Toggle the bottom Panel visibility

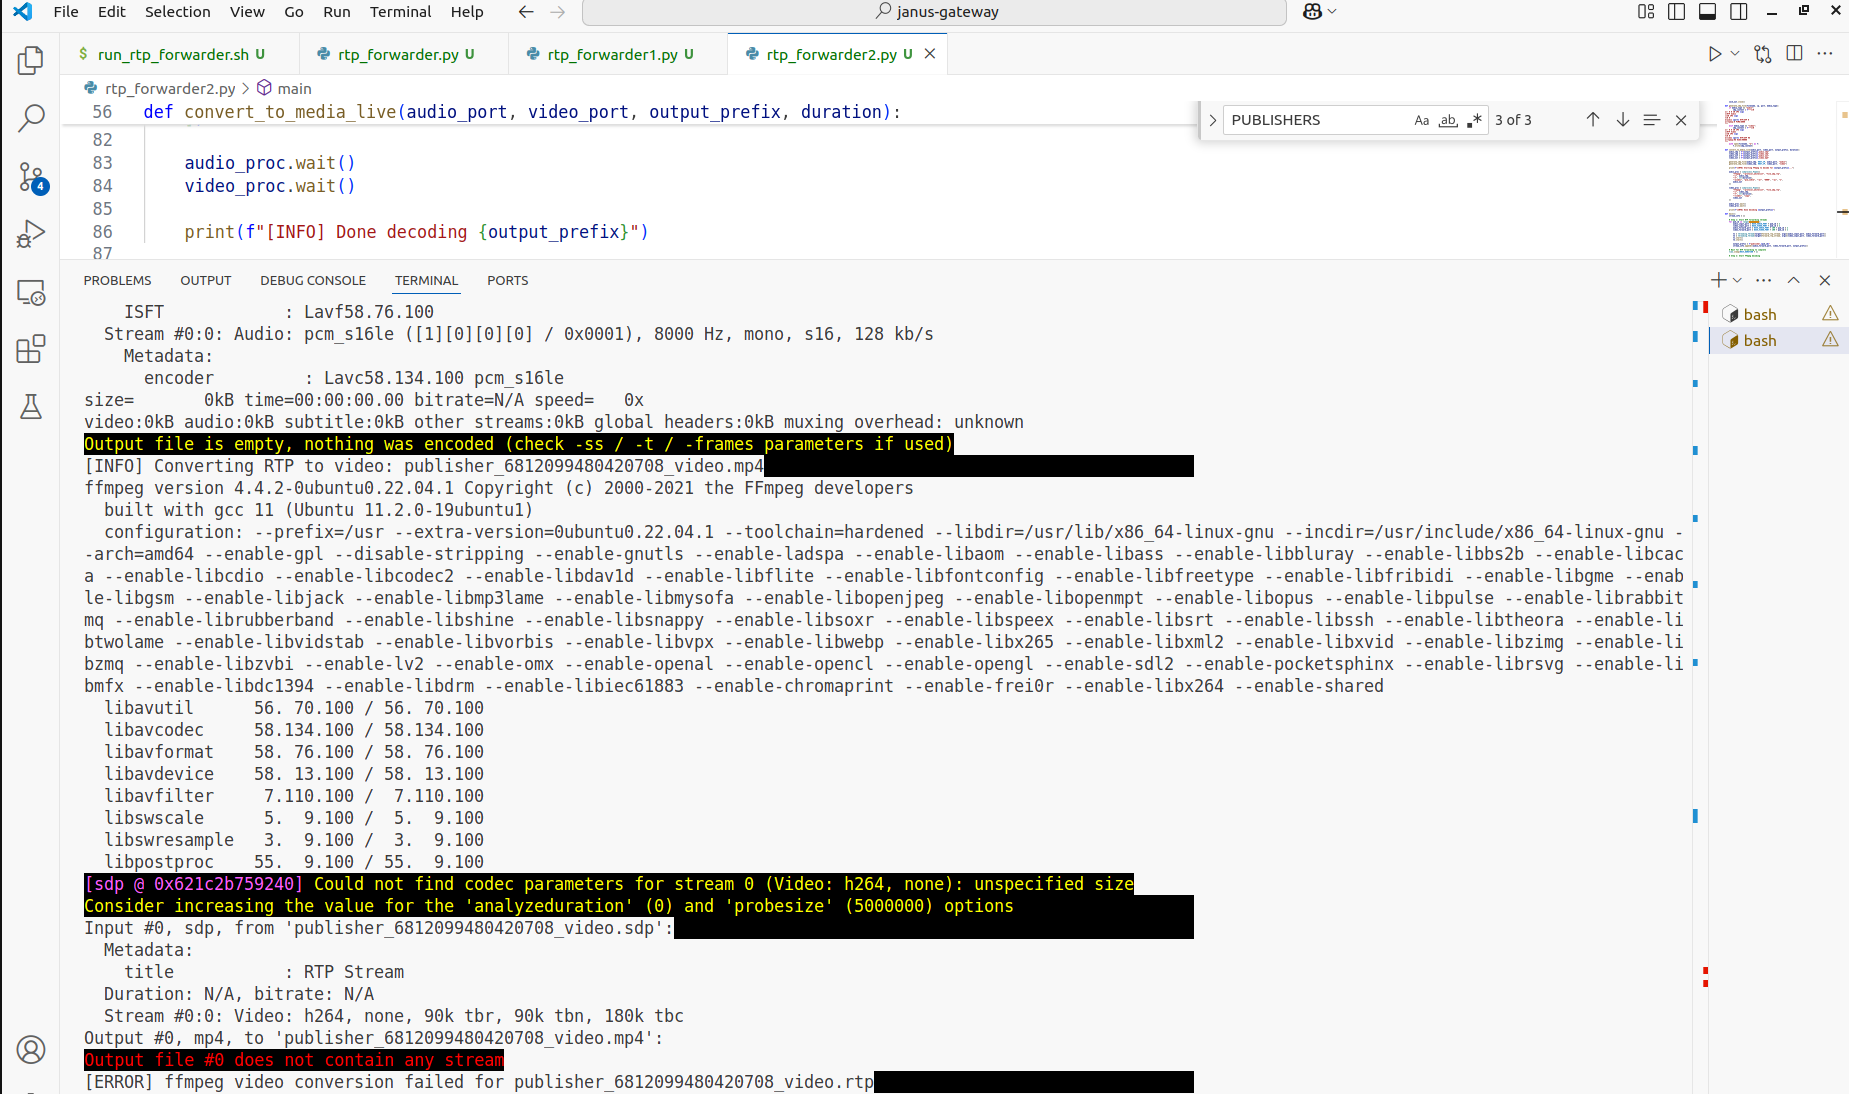pos(1708,12)
